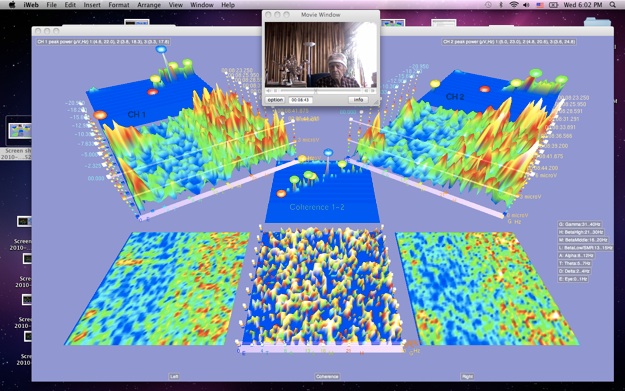Open Spotlight search magnifier icon
Screen dimensions: 625x391
point(613,5)
